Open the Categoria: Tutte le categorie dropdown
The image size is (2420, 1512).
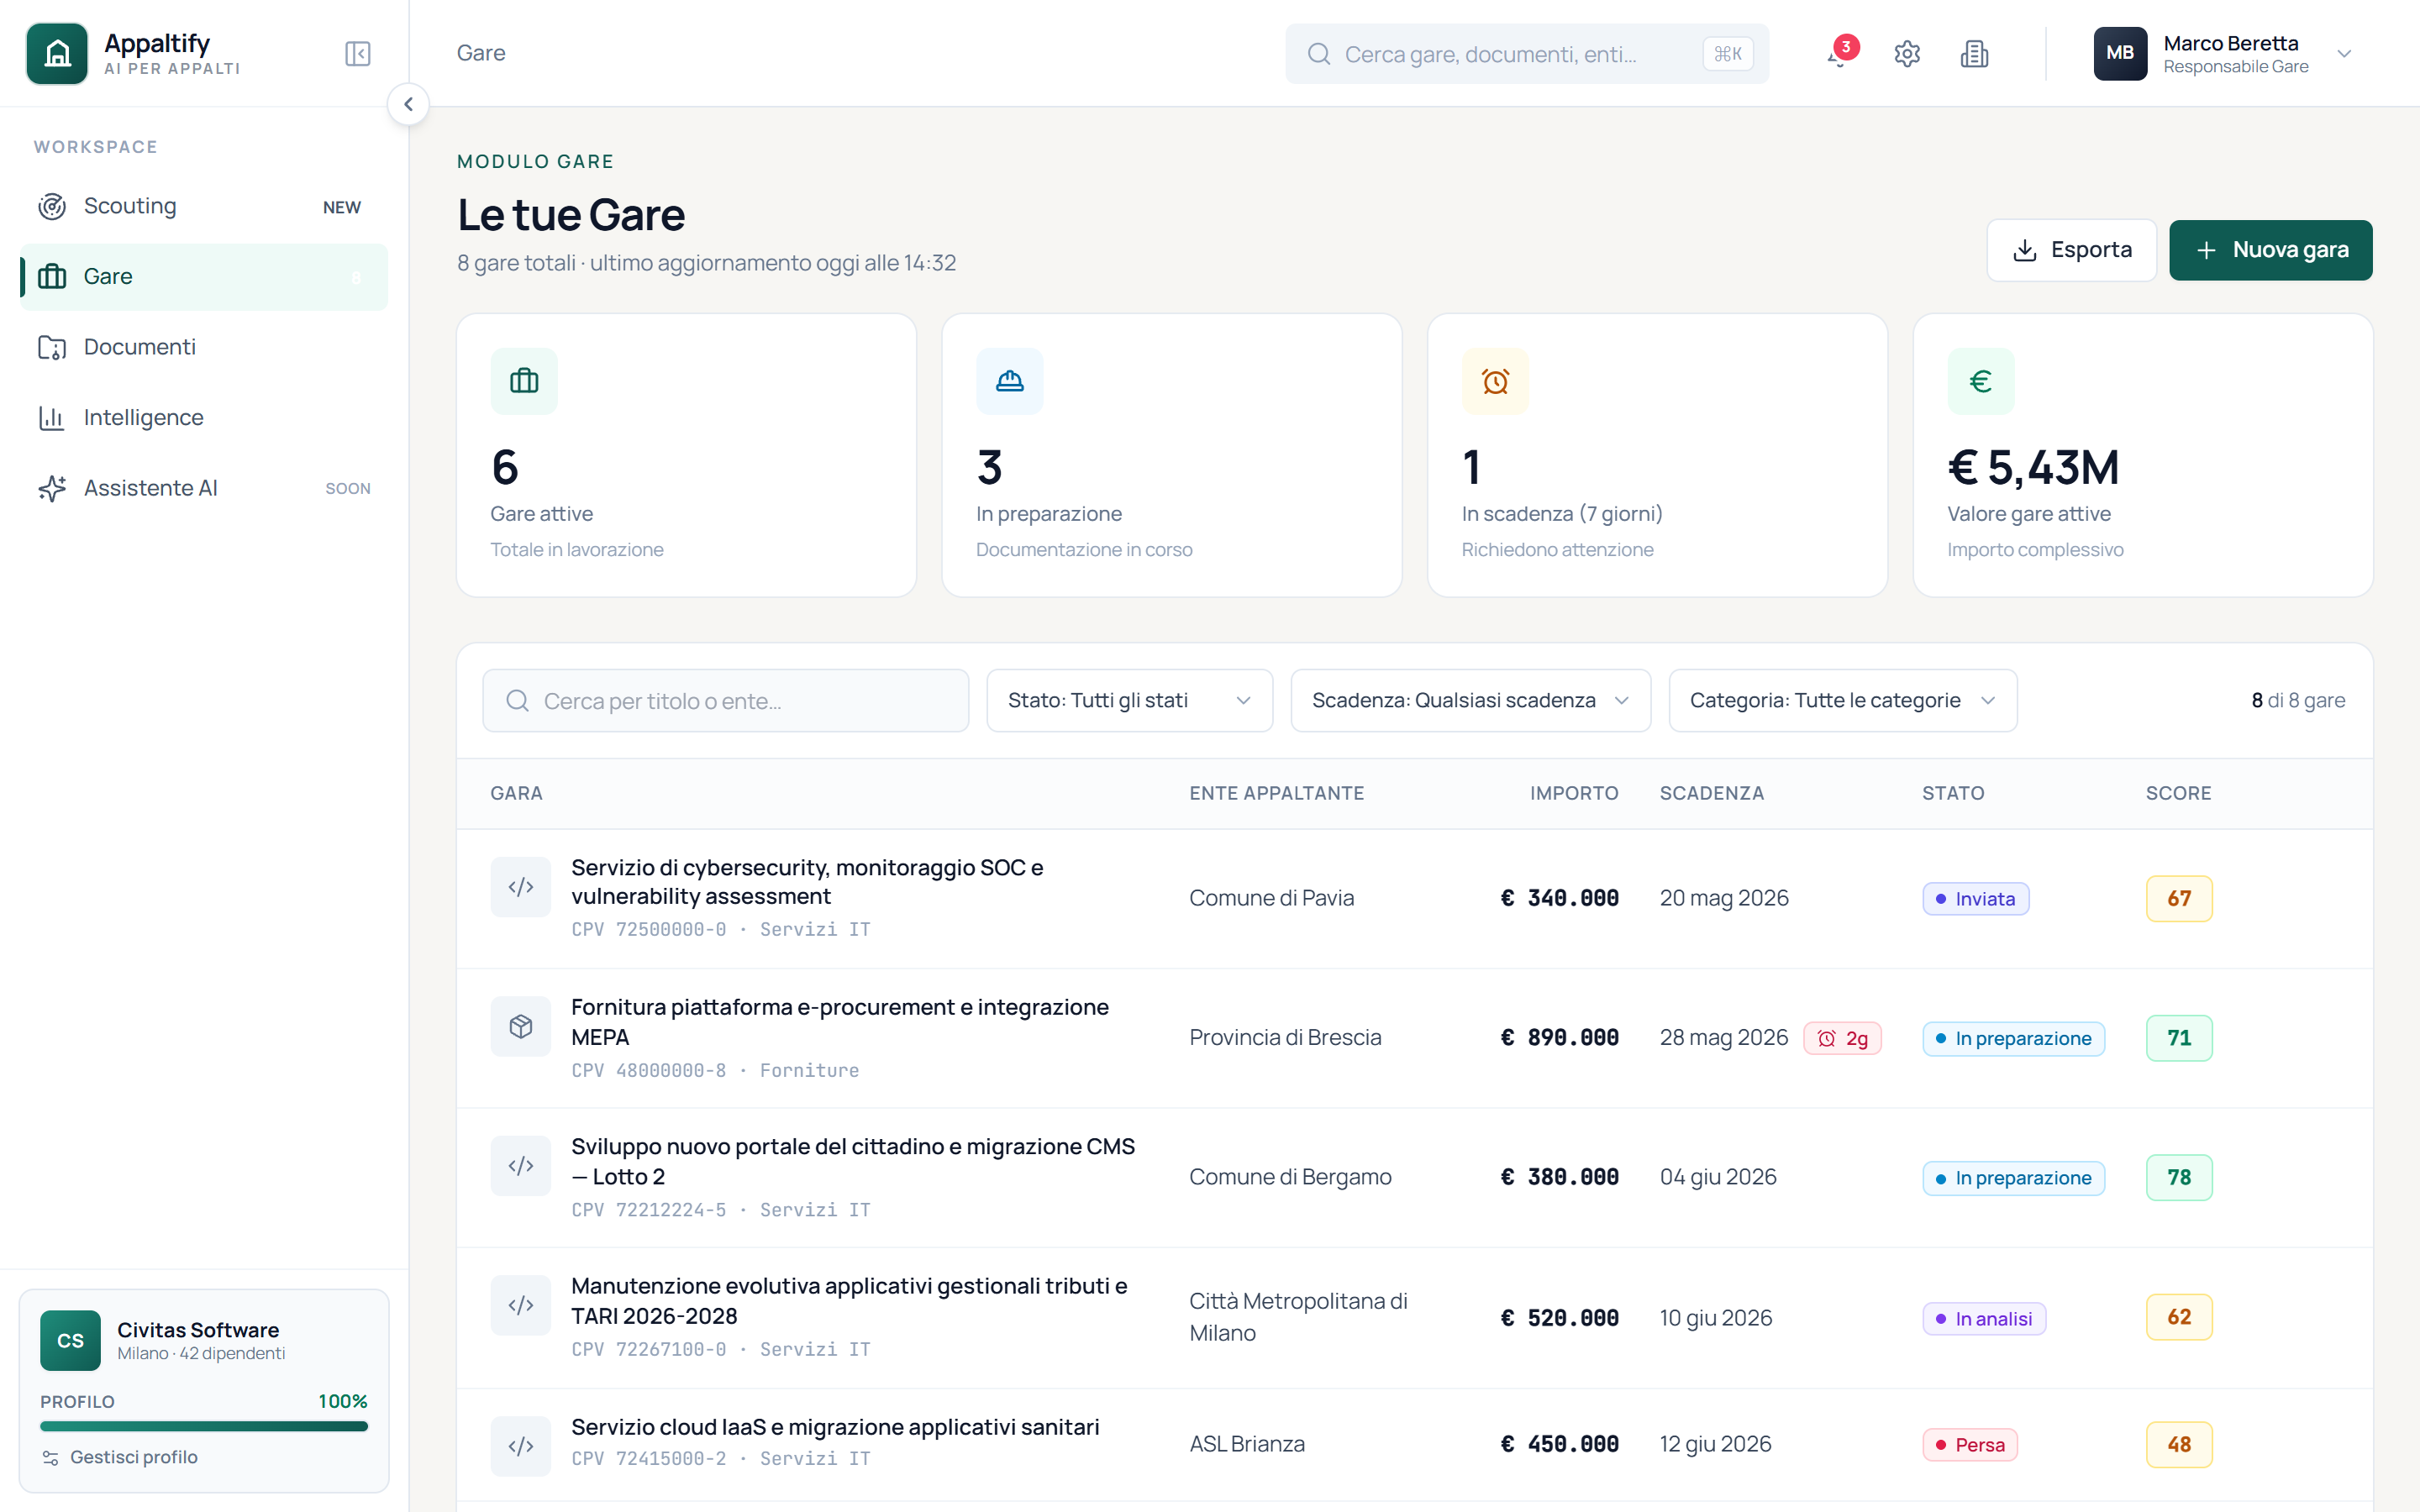tap(1842, 701)
